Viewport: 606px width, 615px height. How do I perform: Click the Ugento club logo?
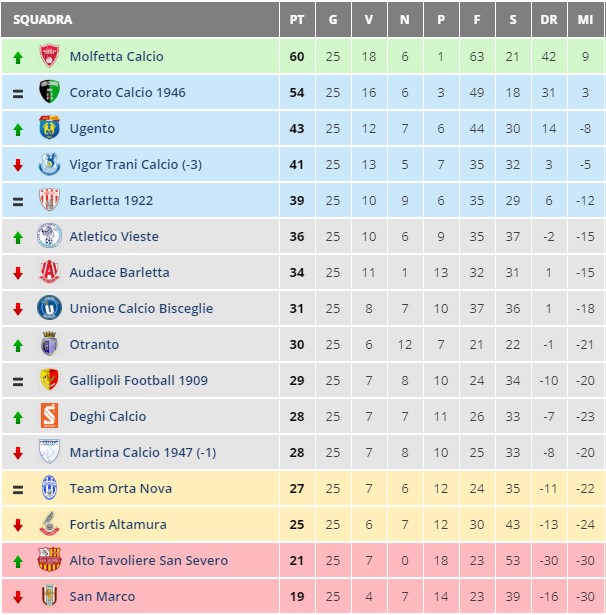[49, 129]
